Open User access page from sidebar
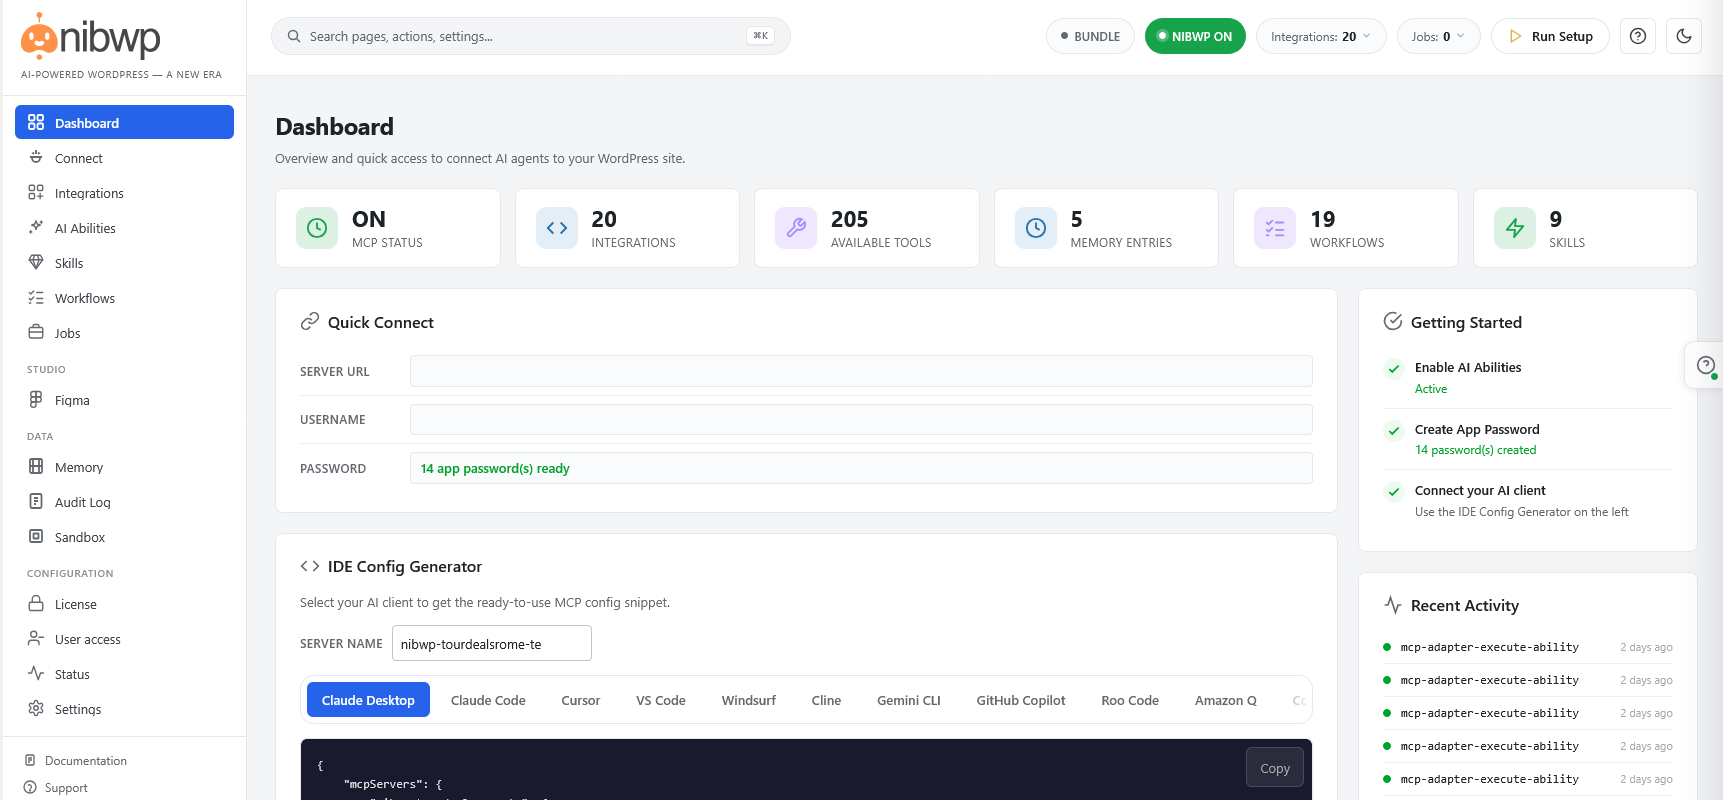 click(88, 639)
